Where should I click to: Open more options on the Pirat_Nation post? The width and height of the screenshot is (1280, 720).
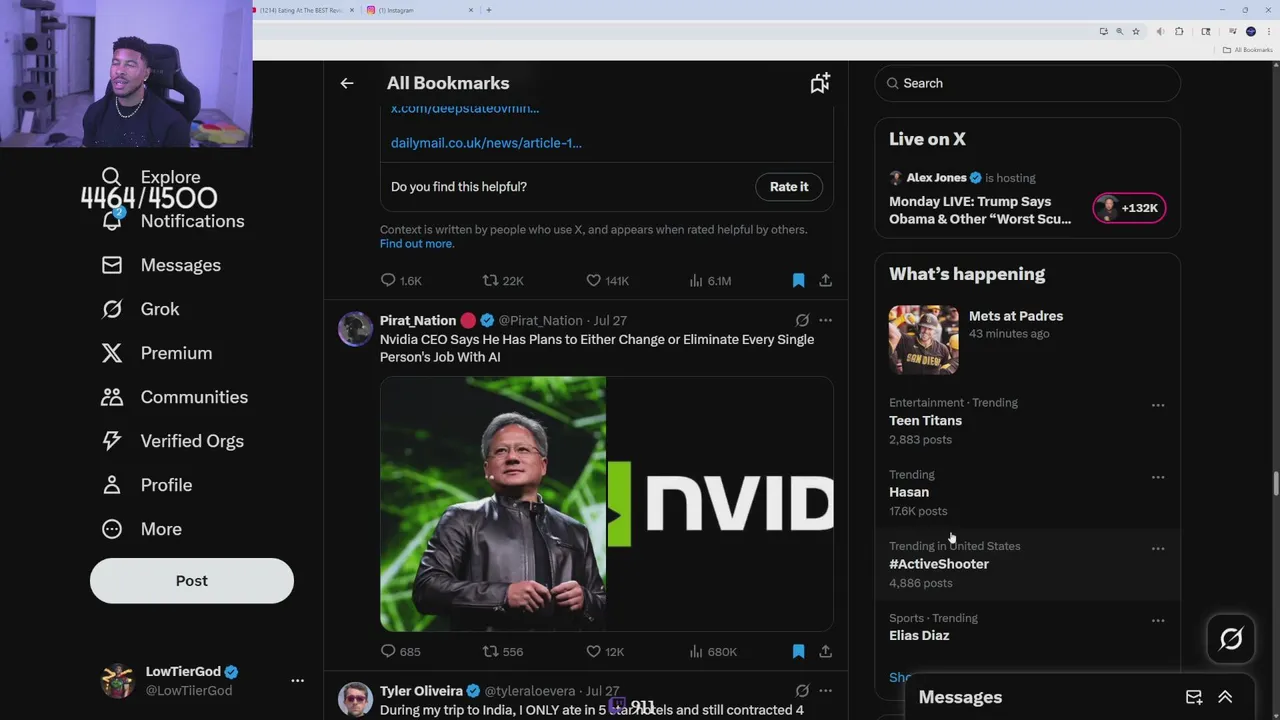click(825, 320)
